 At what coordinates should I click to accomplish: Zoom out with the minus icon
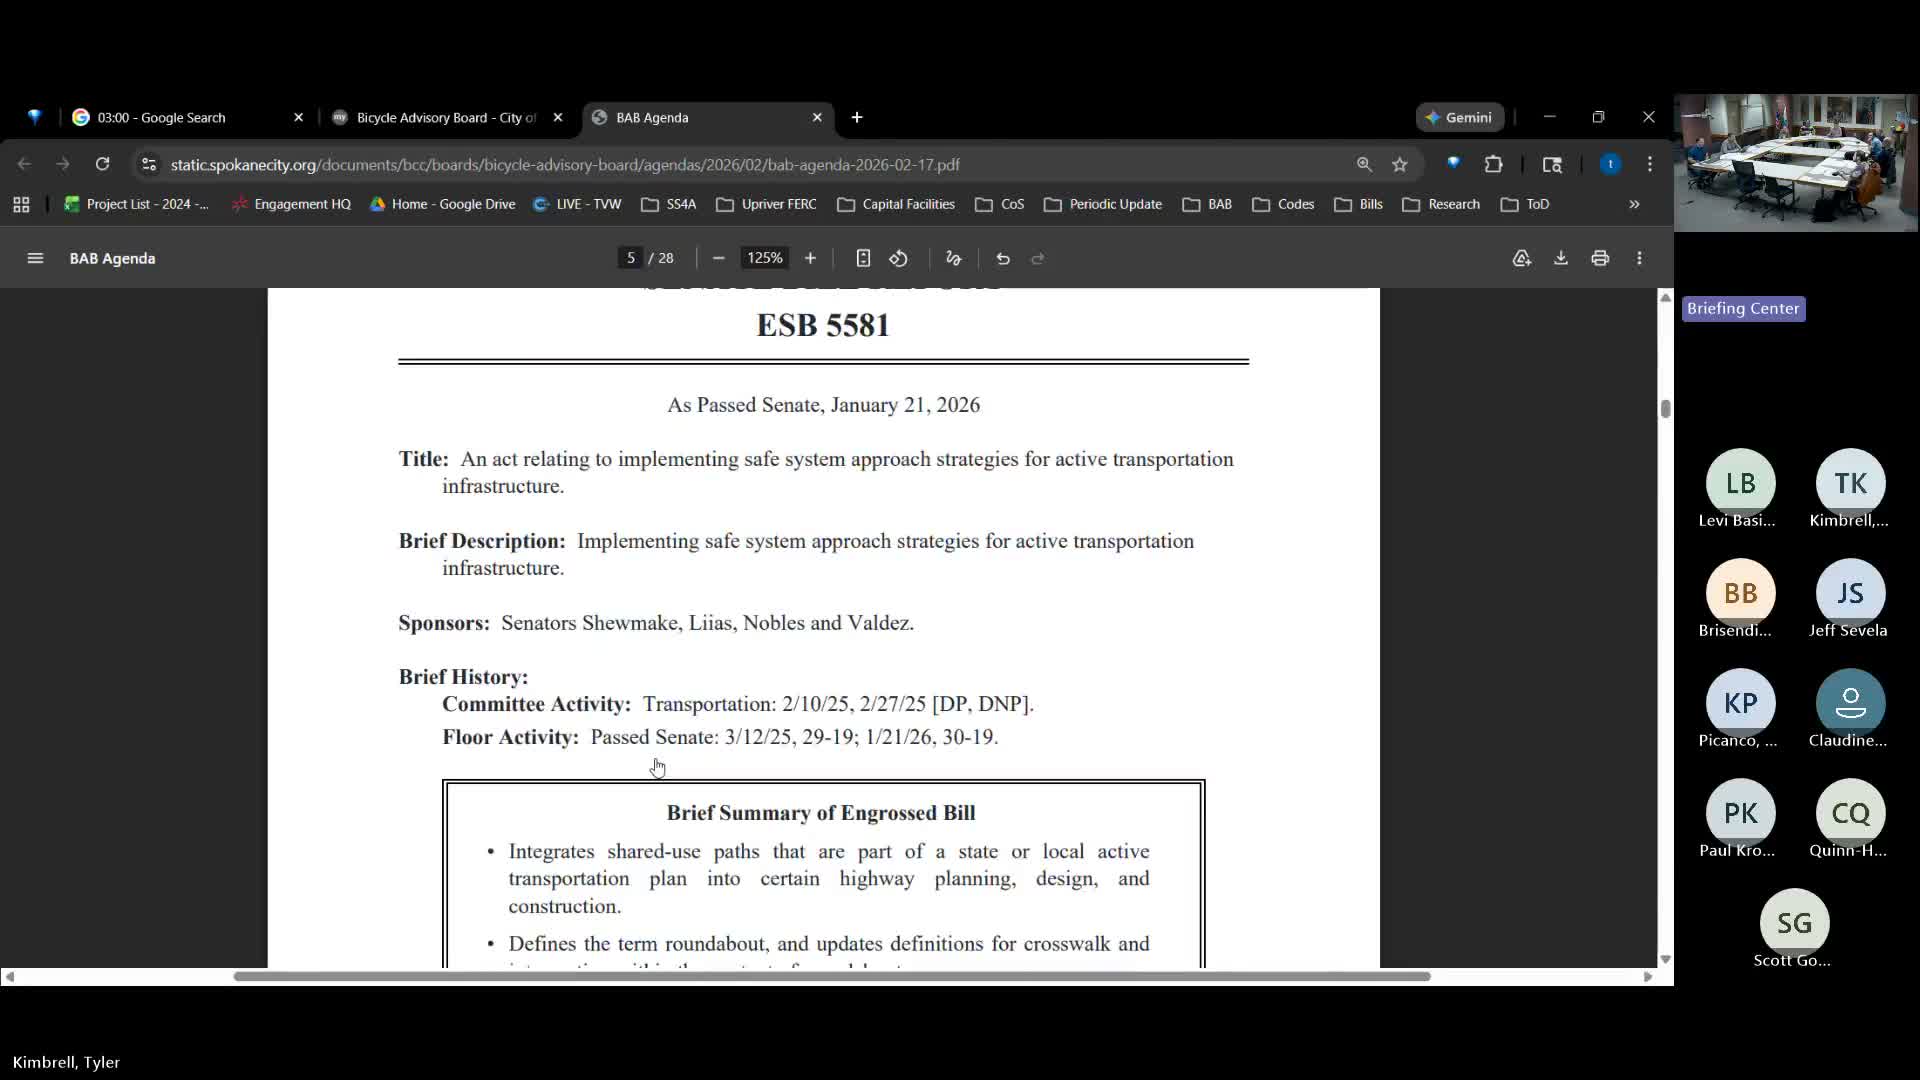coord(718,258)
